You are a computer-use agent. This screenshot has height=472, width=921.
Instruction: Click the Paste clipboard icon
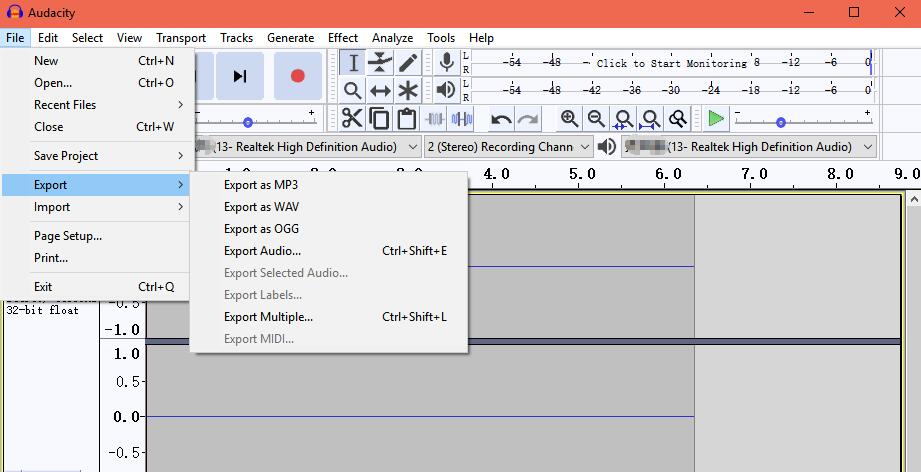[406, 119]
